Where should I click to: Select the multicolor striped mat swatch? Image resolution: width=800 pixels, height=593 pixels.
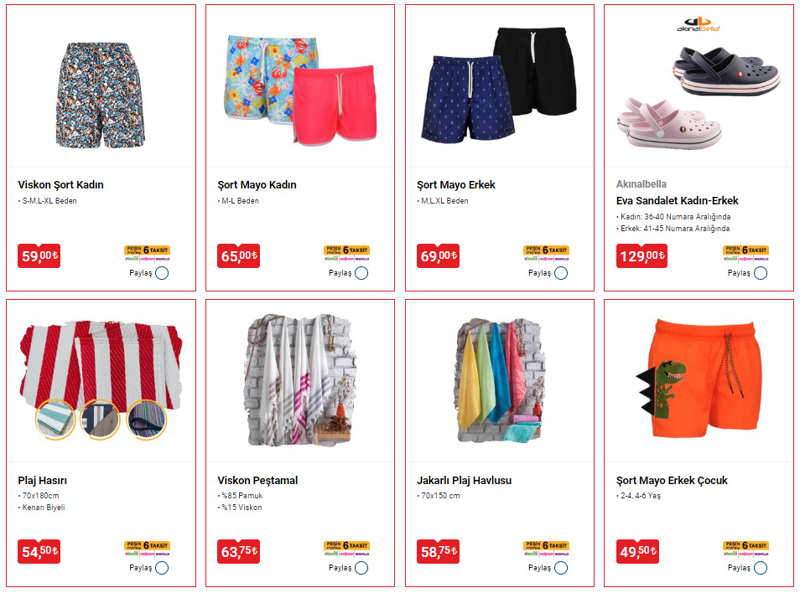(x=146, y=419)
